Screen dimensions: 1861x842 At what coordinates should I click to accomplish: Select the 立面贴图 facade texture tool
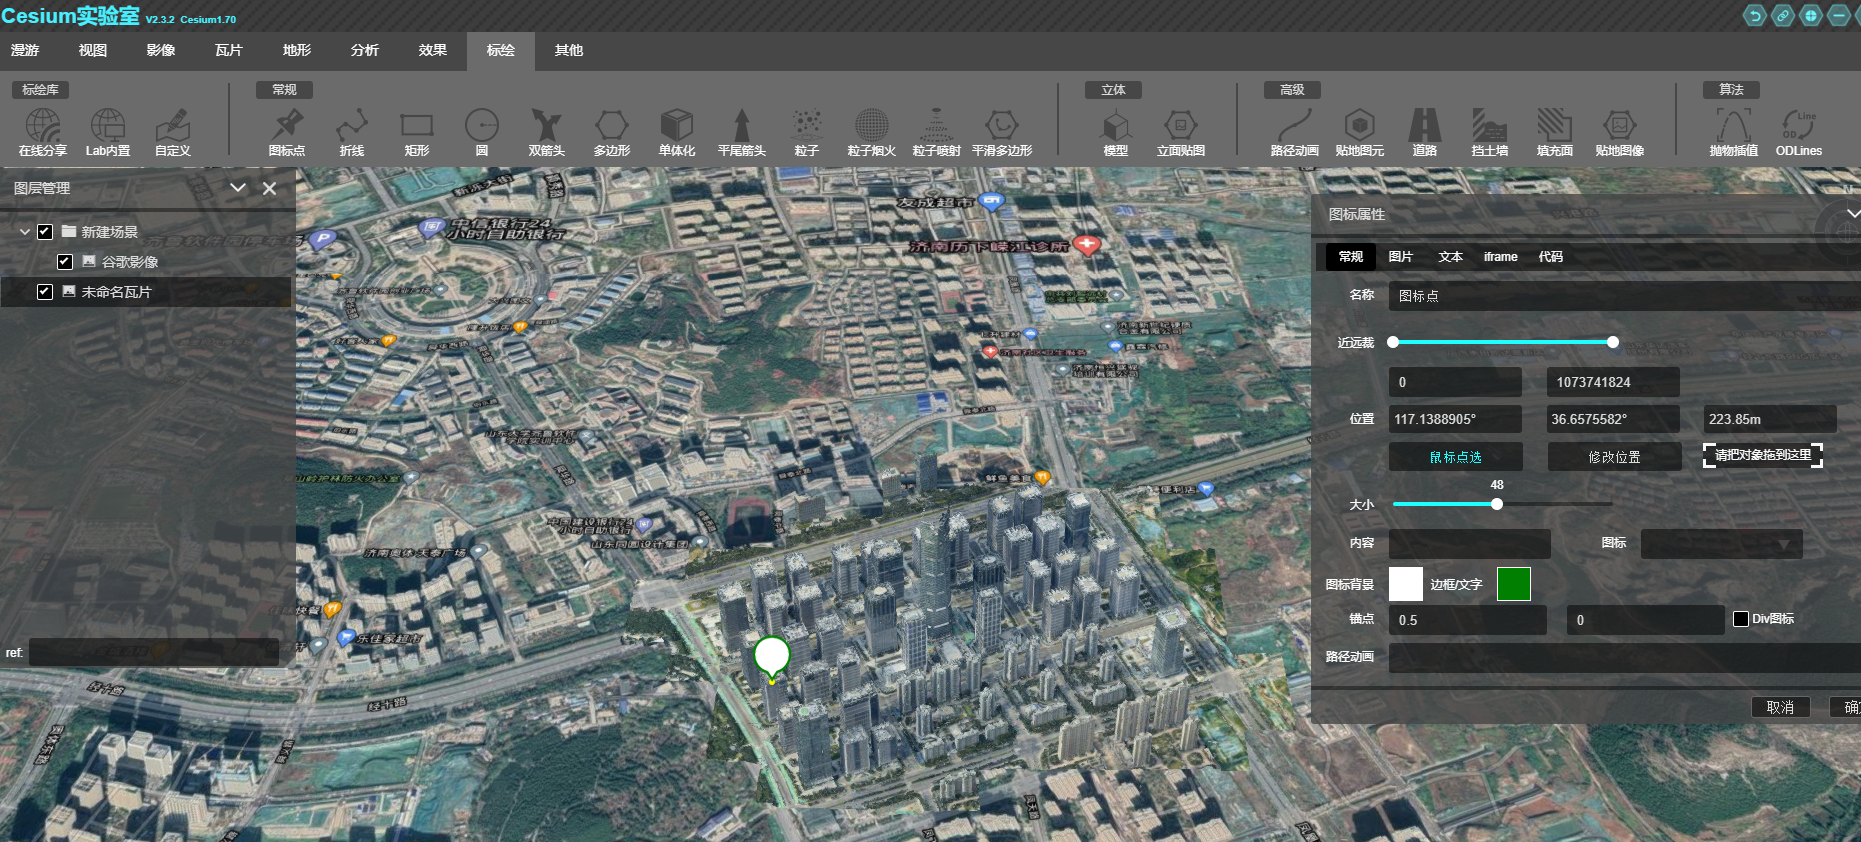click(1181, 133)
